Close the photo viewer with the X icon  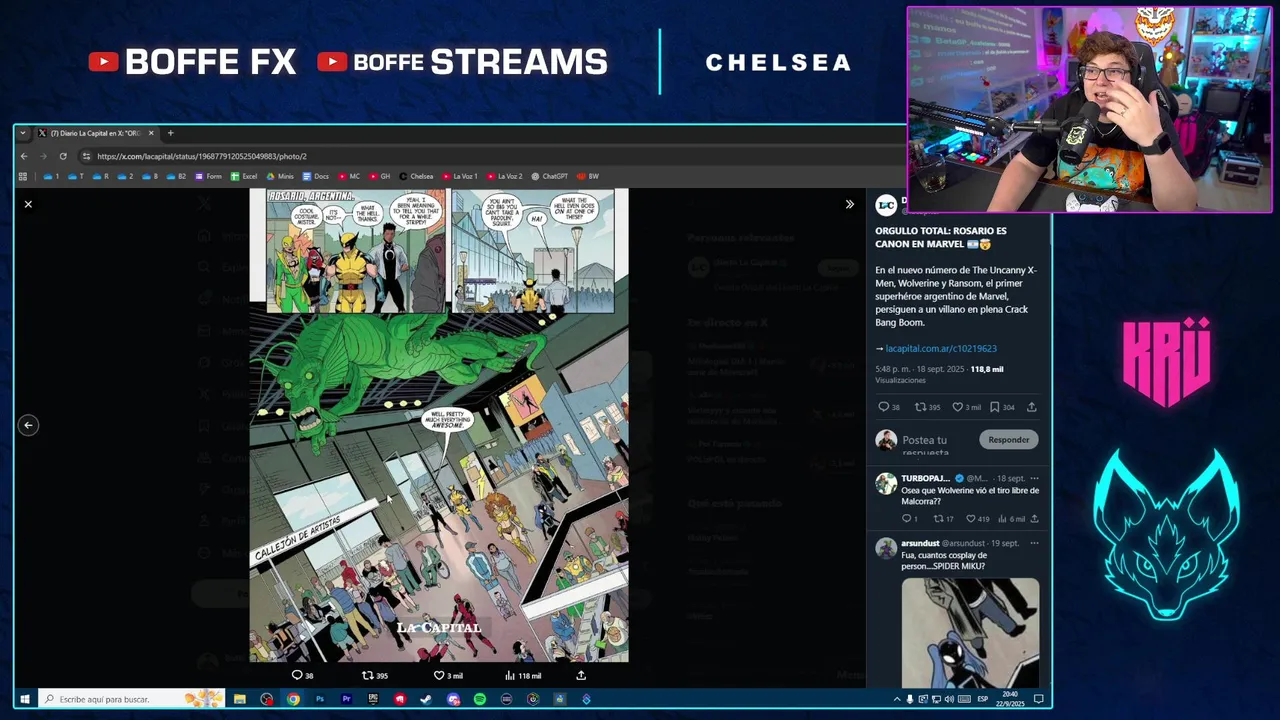(x=28, y=204)
